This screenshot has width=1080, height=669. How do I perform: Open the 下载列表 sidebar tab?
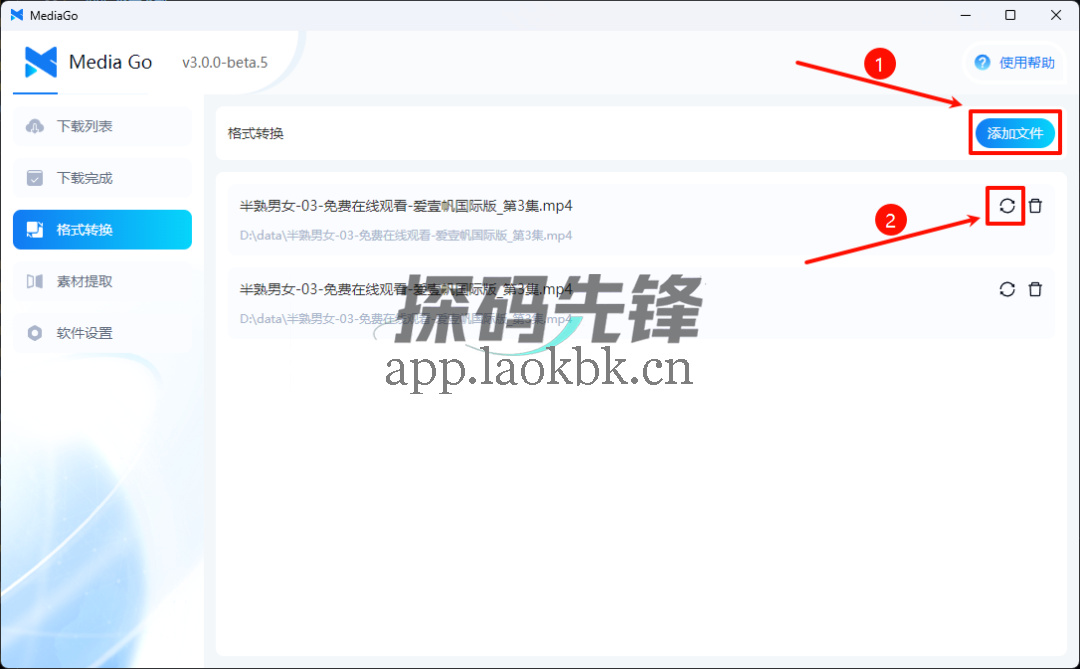[102, 126]
